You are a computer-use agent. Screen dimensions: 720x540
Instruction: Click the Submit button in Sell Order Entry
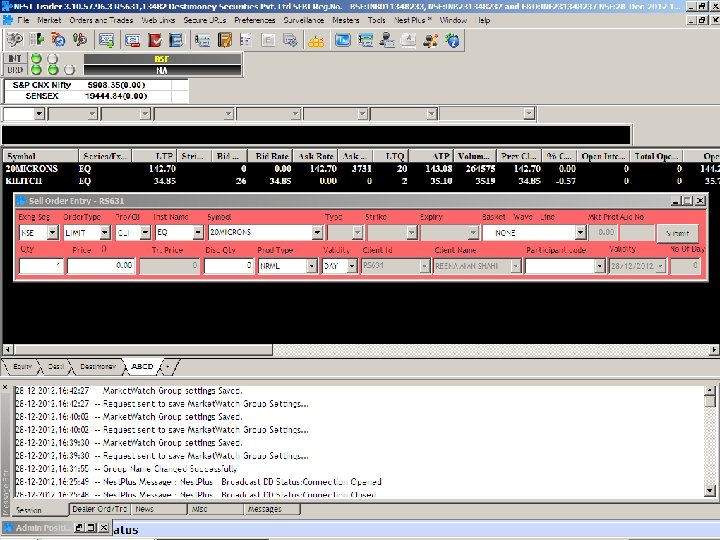(x=677, y=233)
